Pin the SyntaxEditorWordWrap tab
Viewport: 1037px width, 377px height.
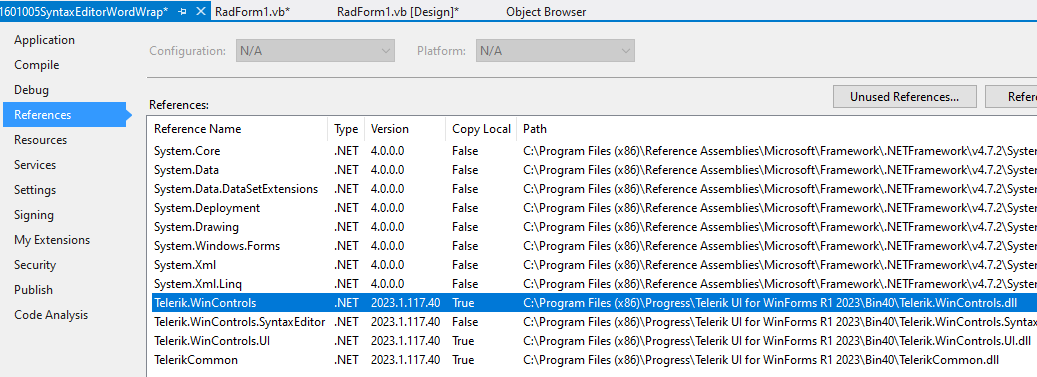pyautogui.click(x=183, y=12)
